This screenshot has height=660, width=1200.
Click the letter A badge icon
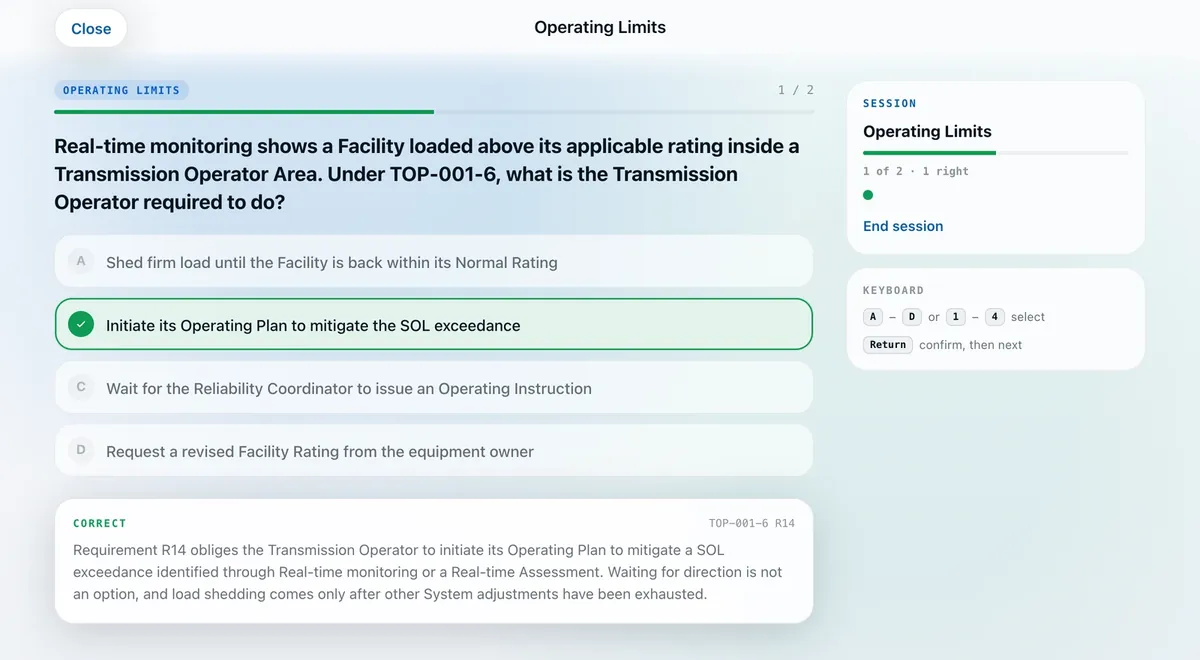click(x=81, y=261)
